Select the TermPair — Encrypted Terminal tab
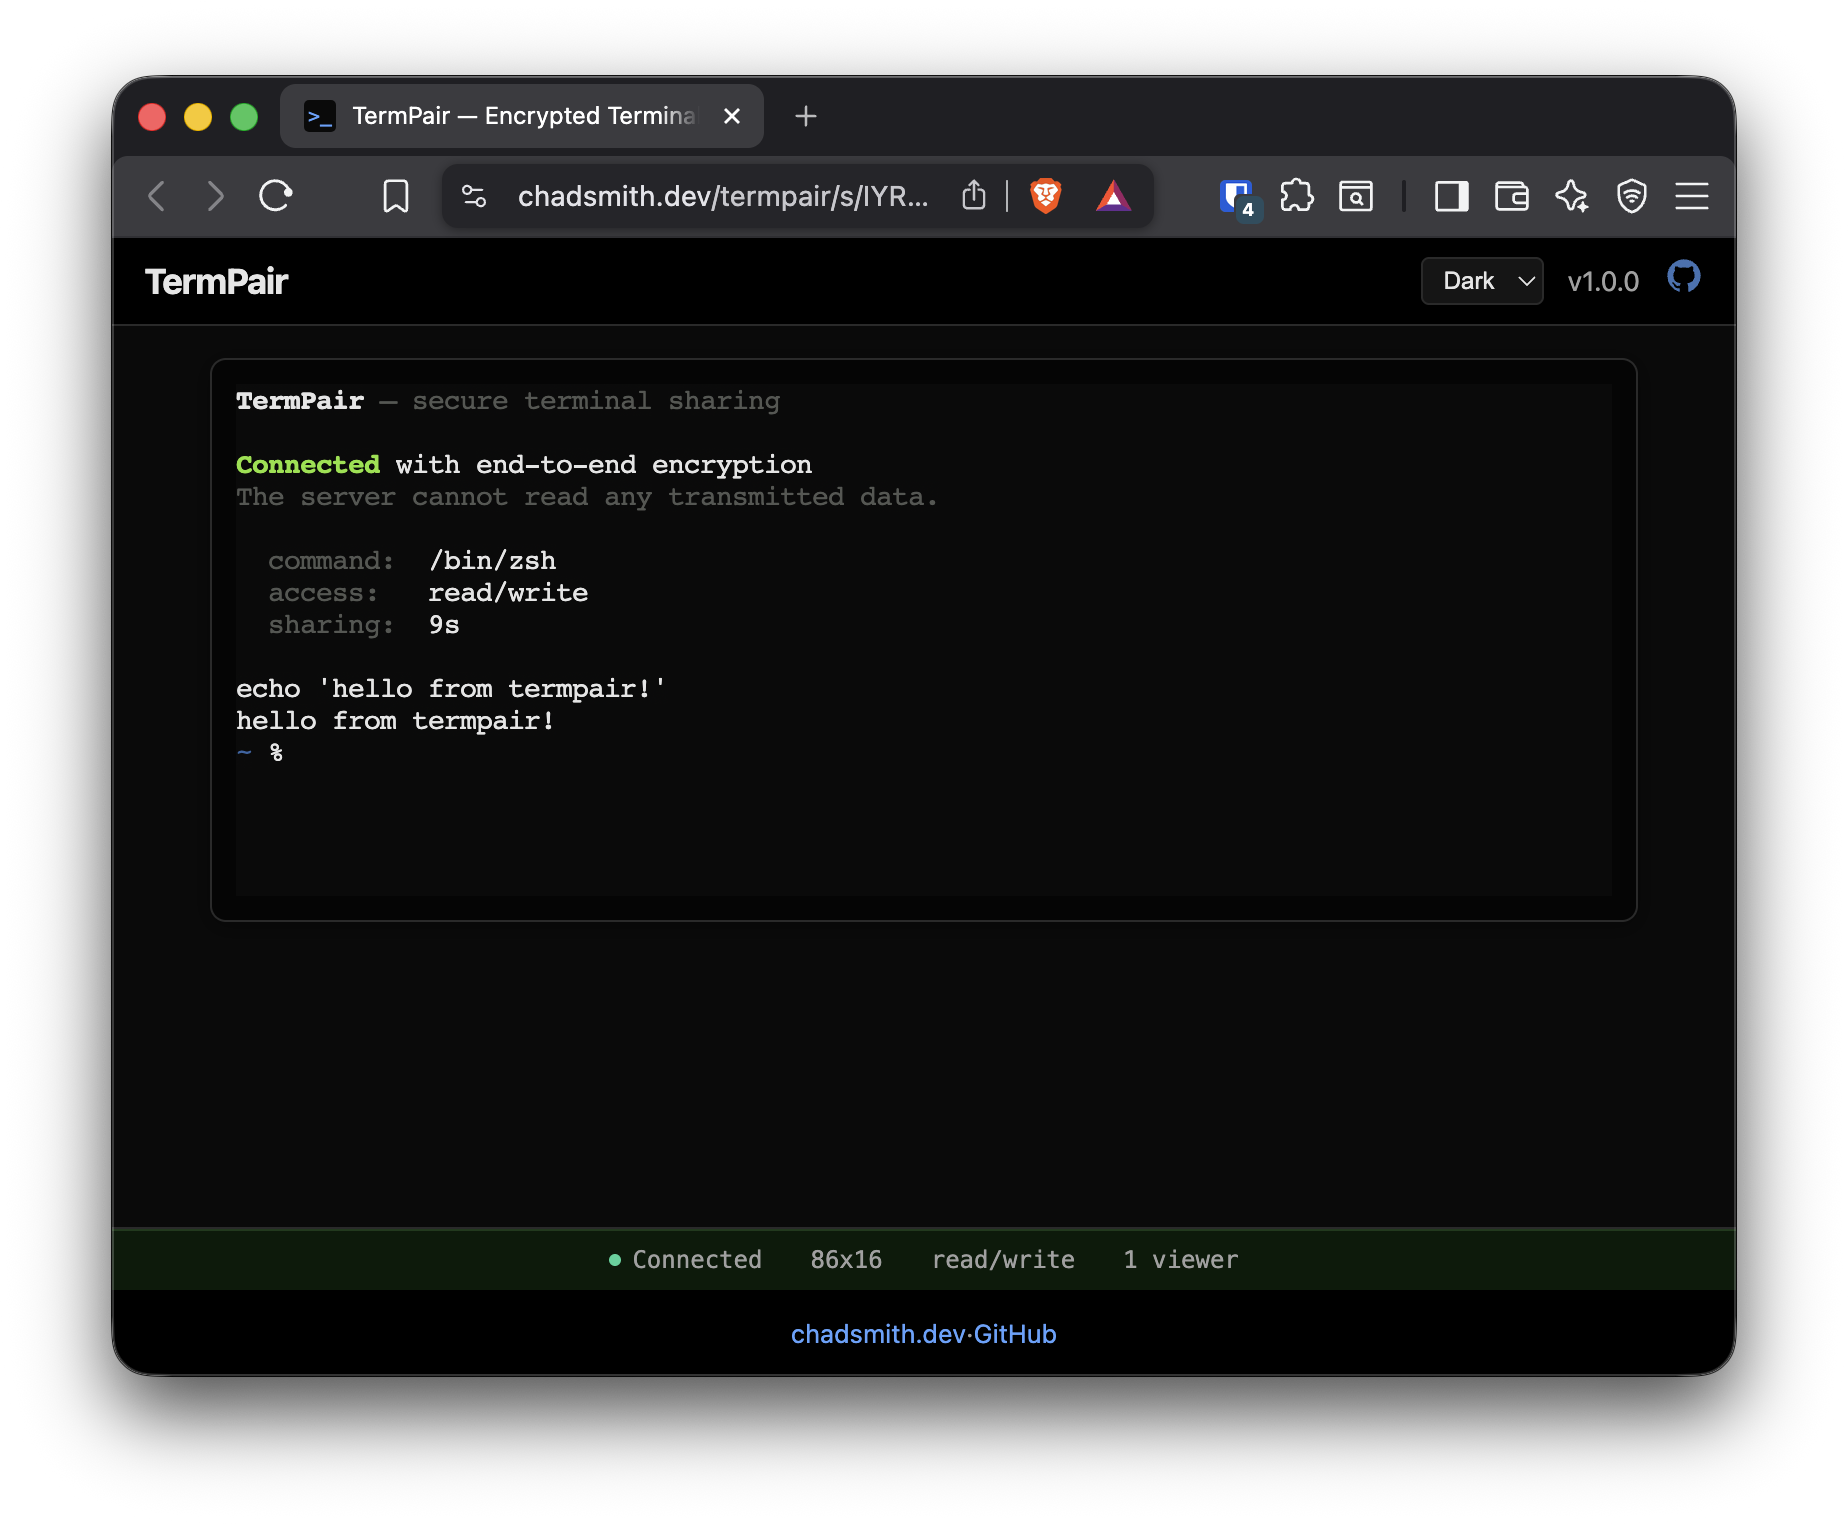 coord(522,116)
